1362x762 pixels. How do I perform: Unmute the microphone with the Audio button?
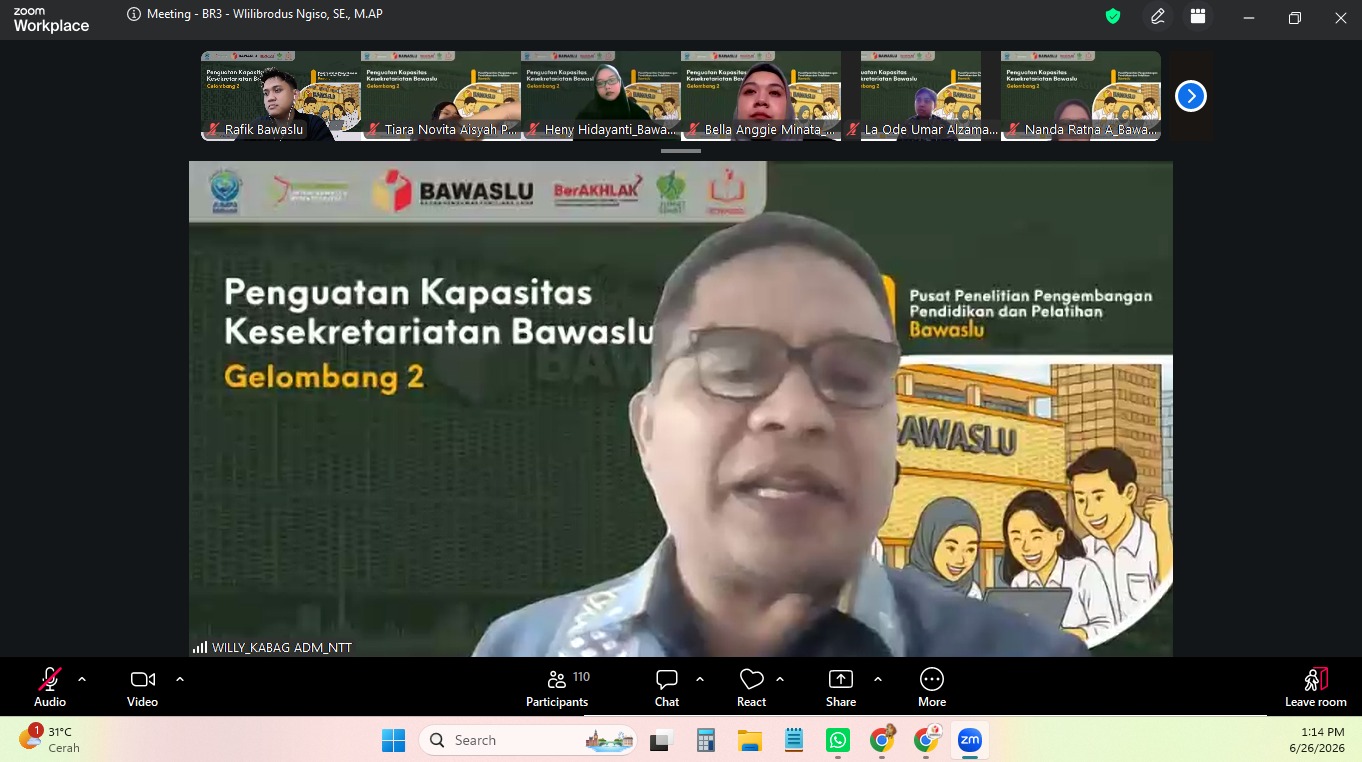50,687
